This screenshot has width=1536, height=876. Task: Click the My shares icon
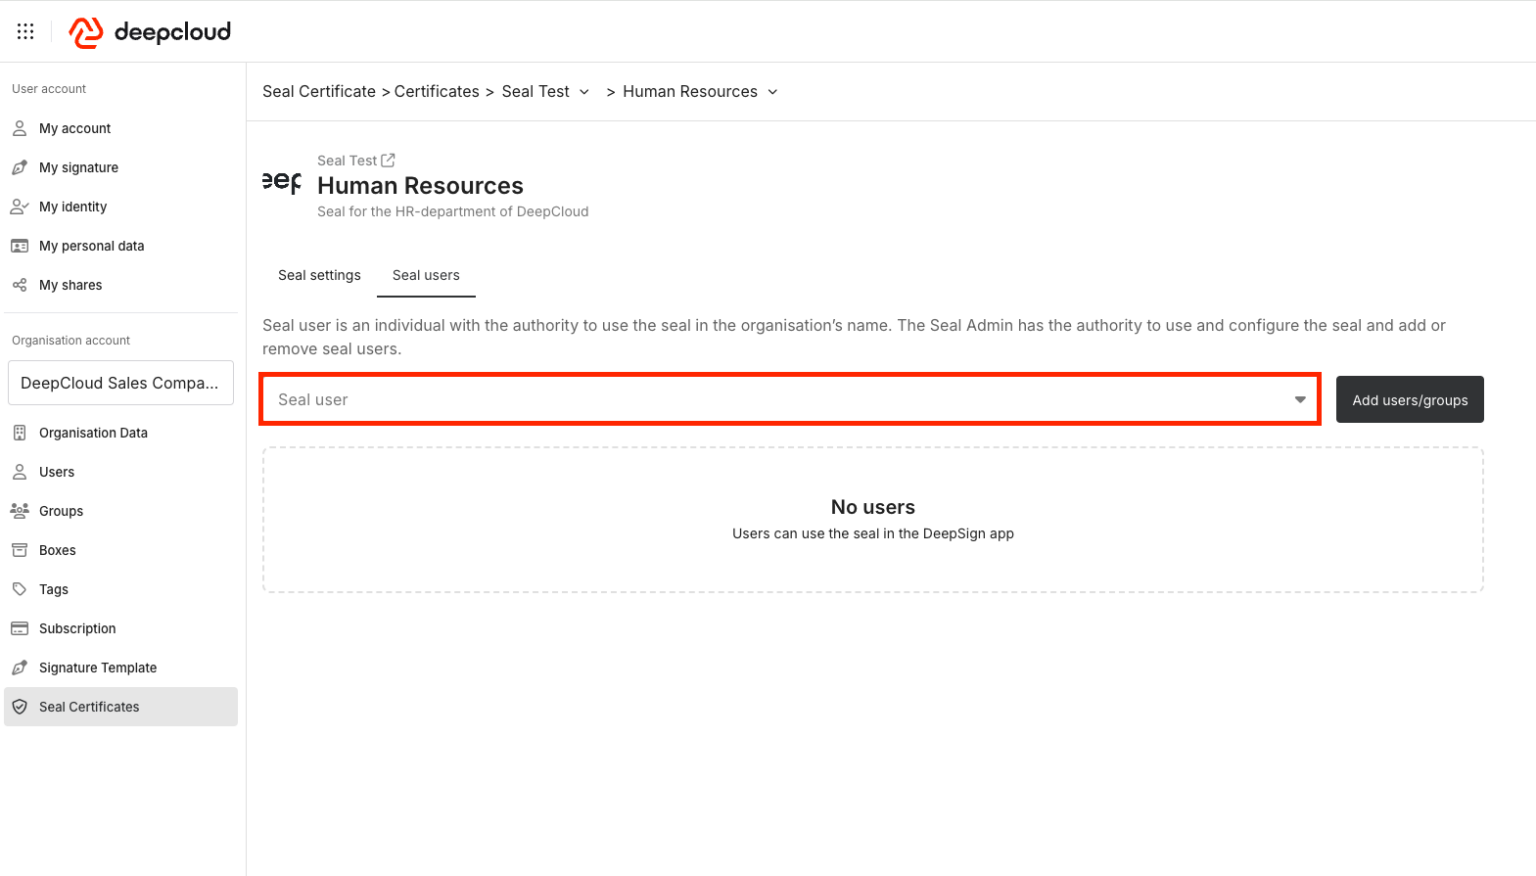[x=19, y=285]
